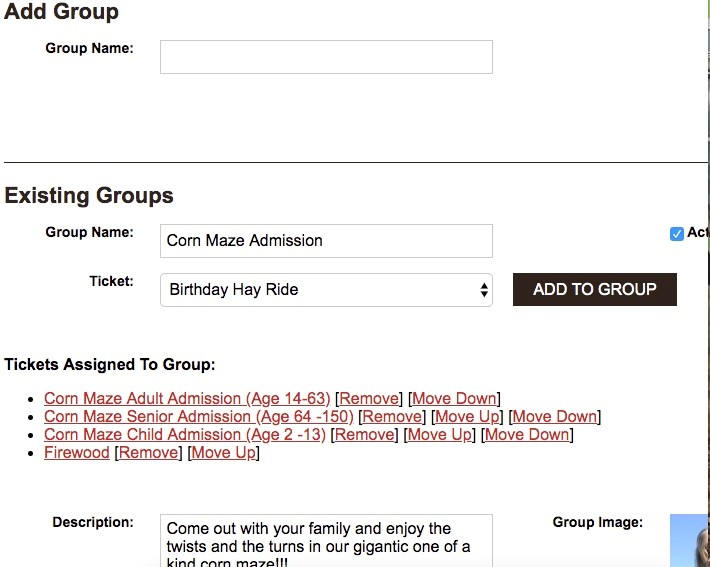Move Corn Maze Senior Admission up
The width and height of the screenshot is (710, 567).
[x=467, y=417]
